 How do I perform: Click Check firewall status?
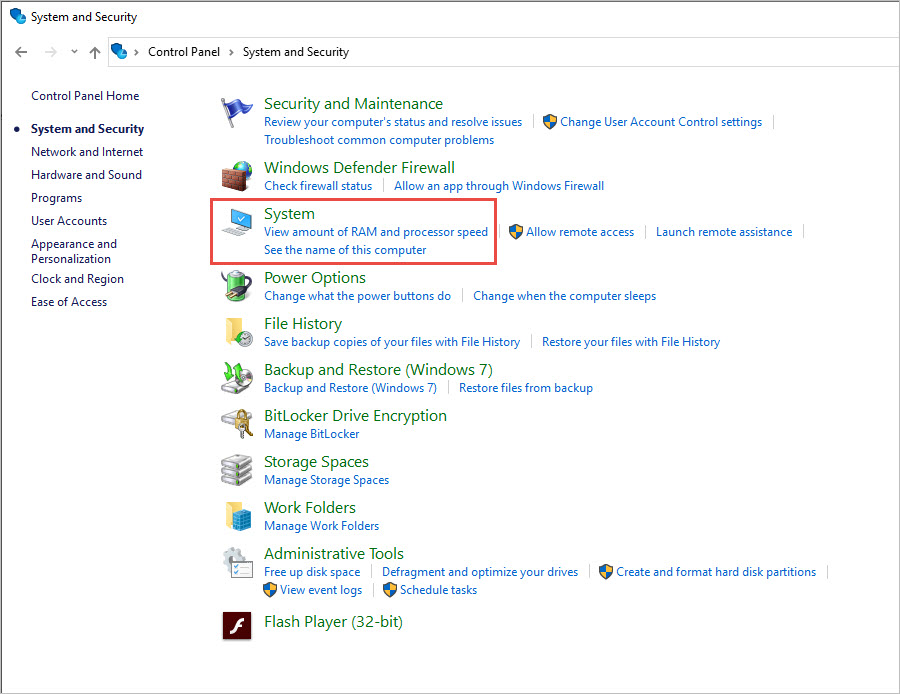pos(318,186)
